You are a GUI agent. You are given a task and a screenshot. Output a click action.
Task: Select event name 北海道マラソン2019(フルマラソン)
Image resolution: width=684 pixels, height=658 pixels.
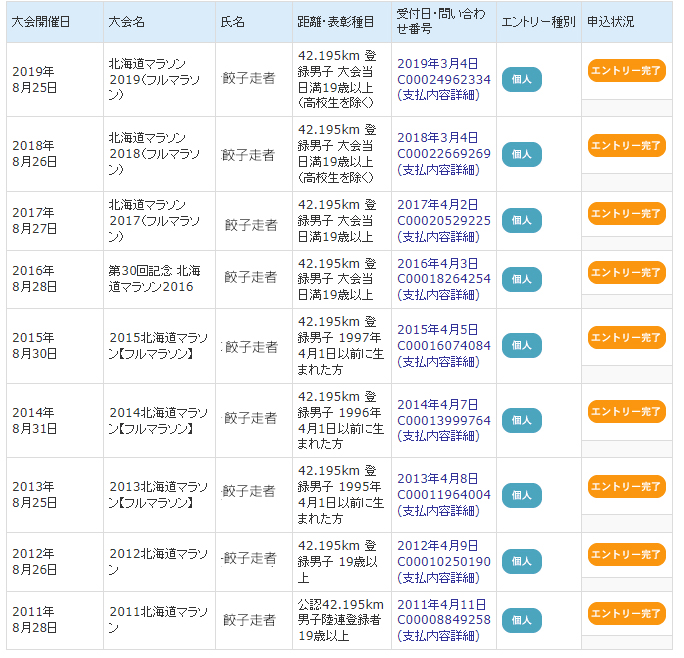click(154, 79)
